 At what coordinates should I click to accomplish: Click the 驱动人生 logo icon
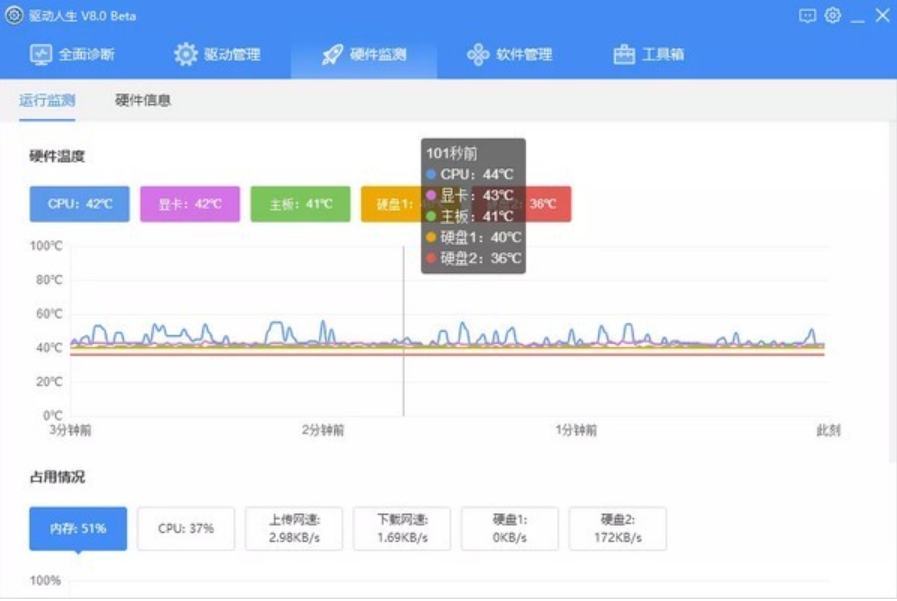click(12, 13)
